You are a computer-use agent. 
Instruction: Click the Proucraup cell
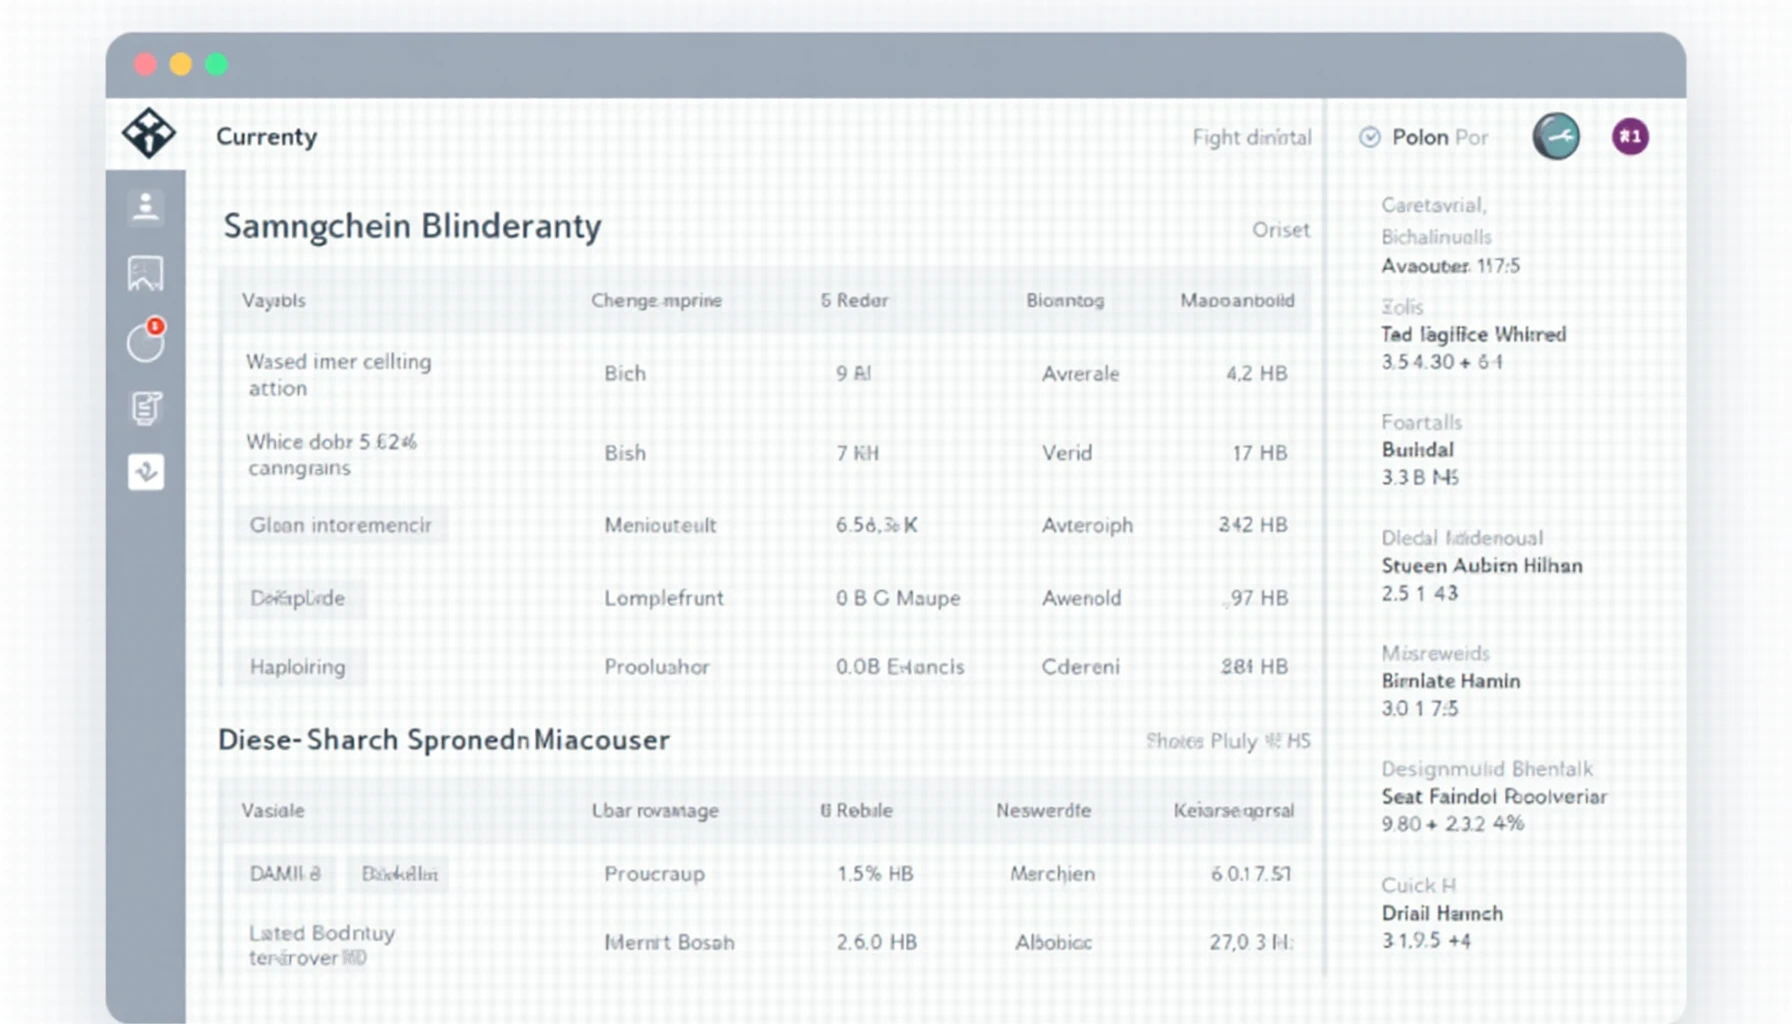tap(654, 874)
